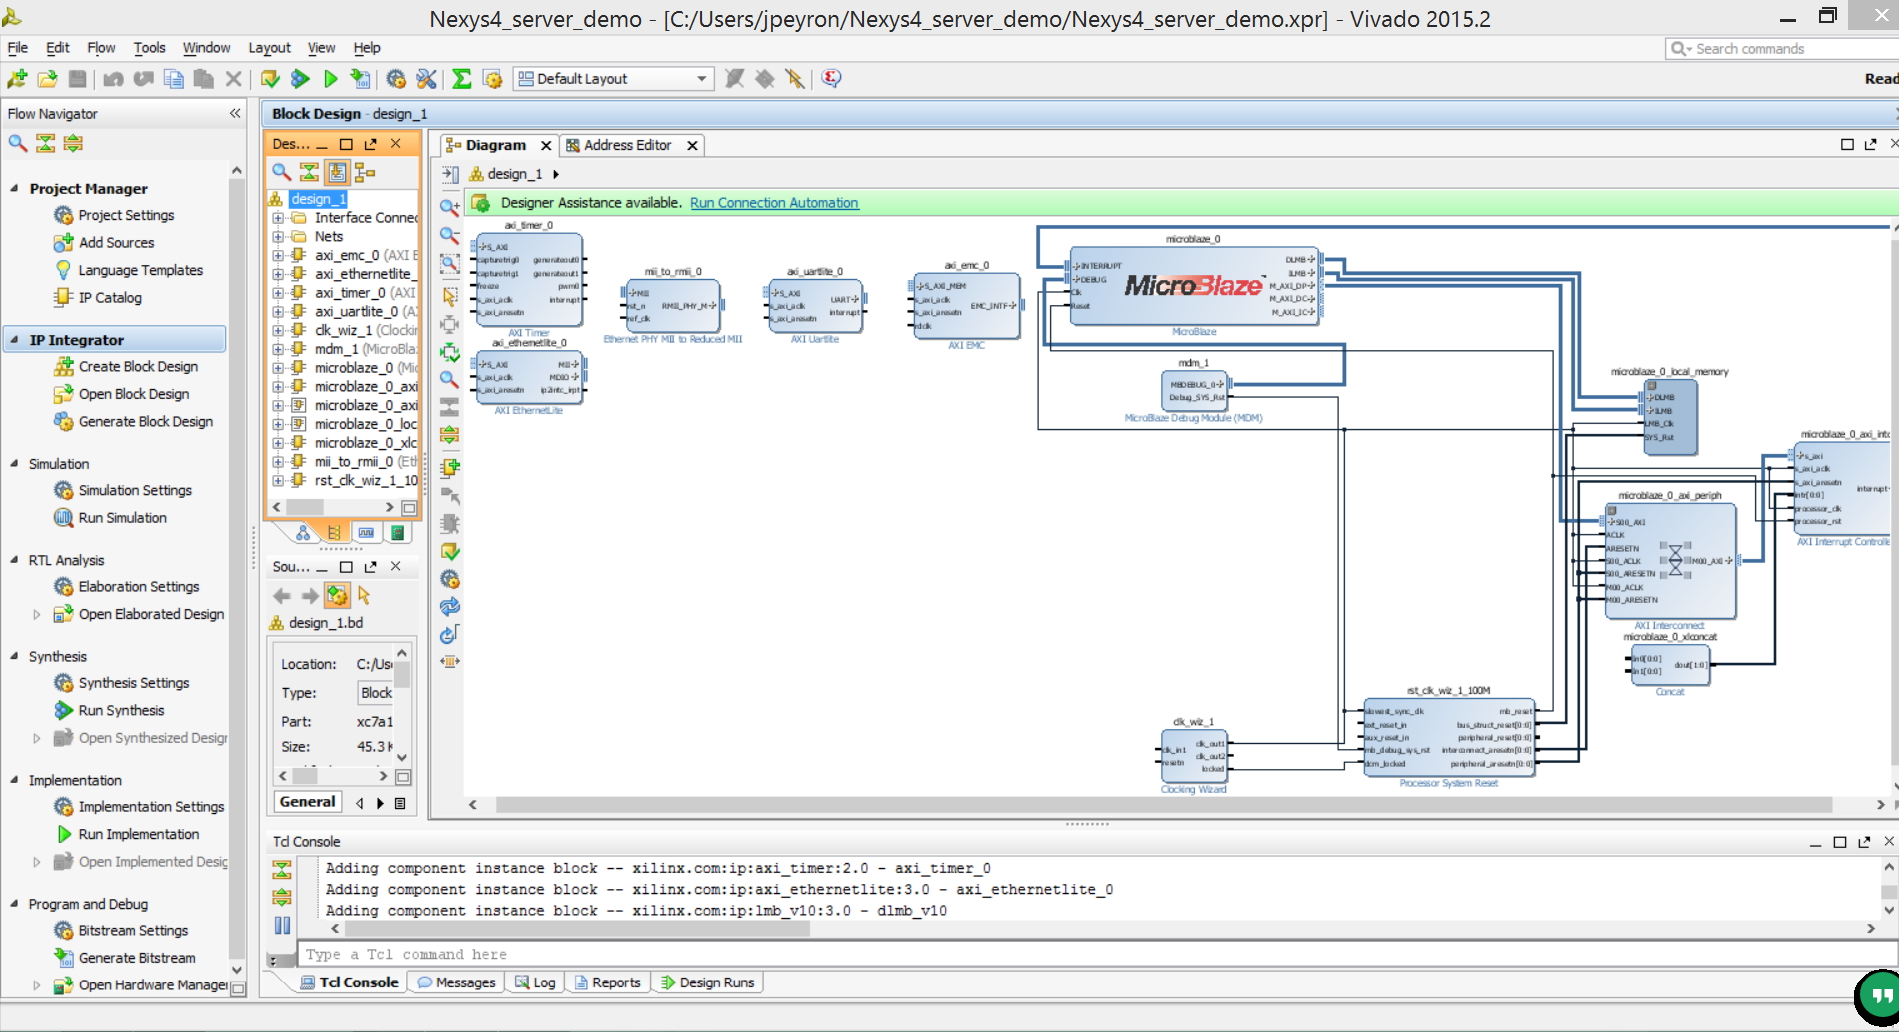Image resolution: width=1899 pixels, height=1032 pixels.
Task: Collapse the IP Integrator section
Action: pos(14,340)
